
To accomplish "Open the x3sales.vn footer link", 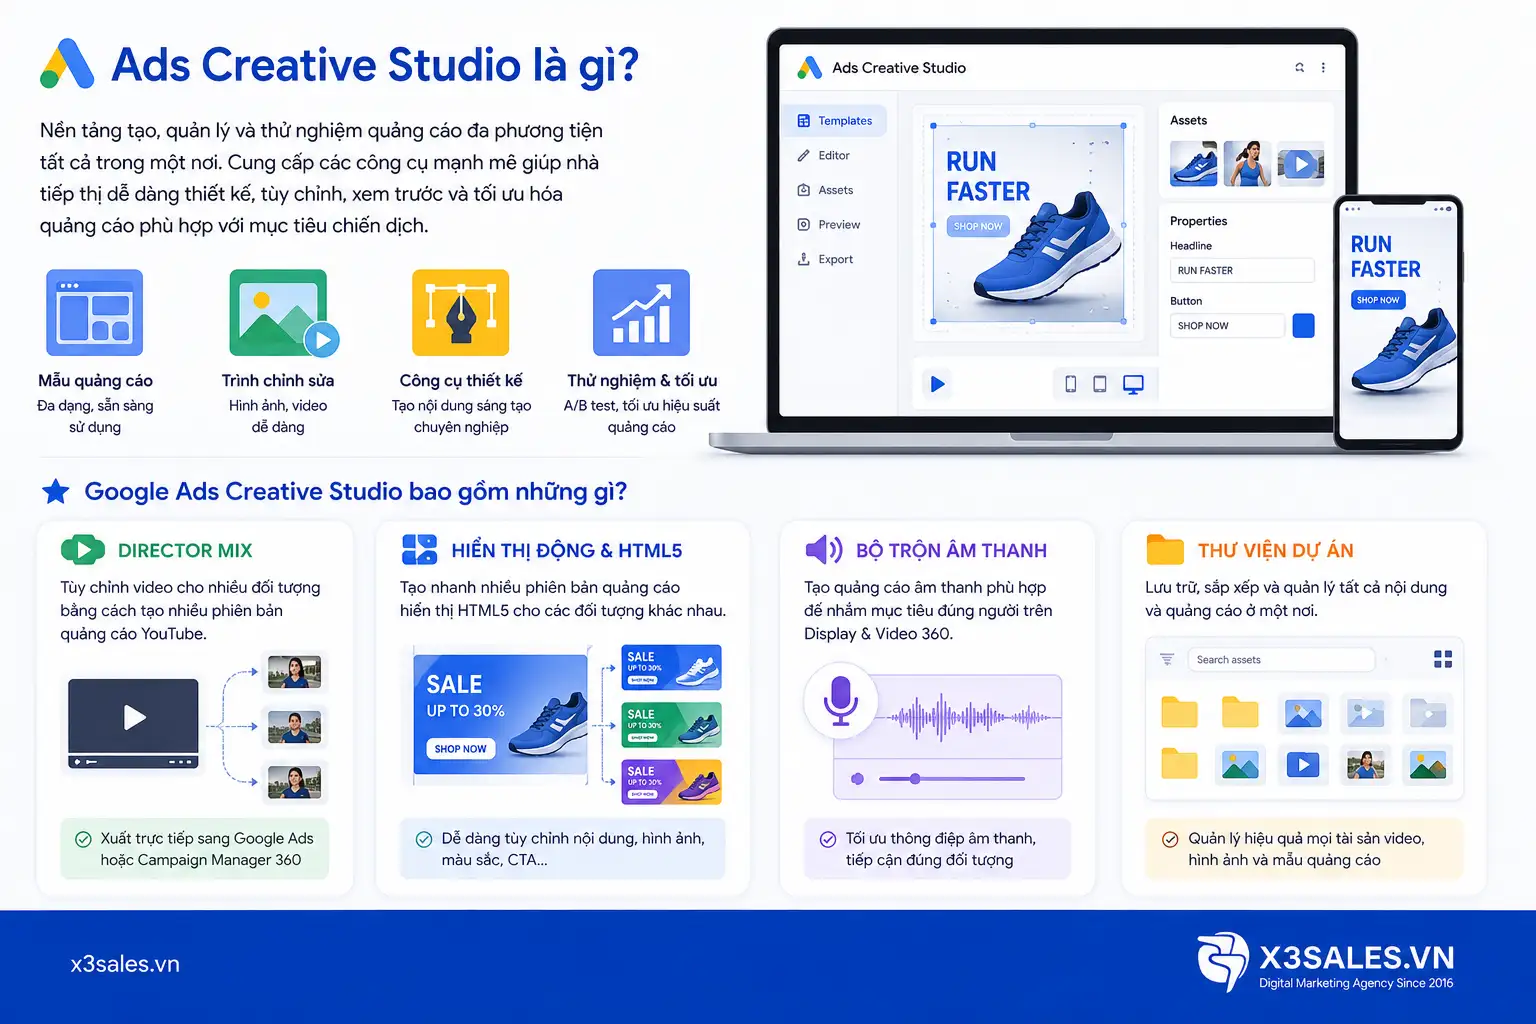I will 125,964.
